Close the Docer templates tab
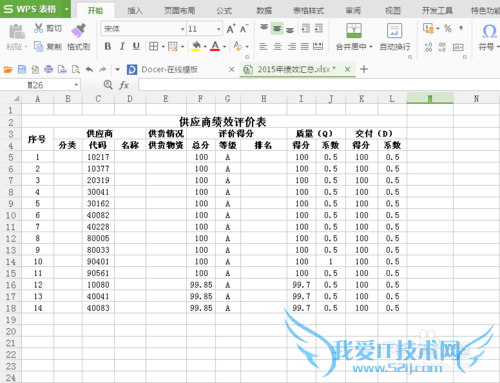The width and height of the screenshot is (500, 383). 231,69
